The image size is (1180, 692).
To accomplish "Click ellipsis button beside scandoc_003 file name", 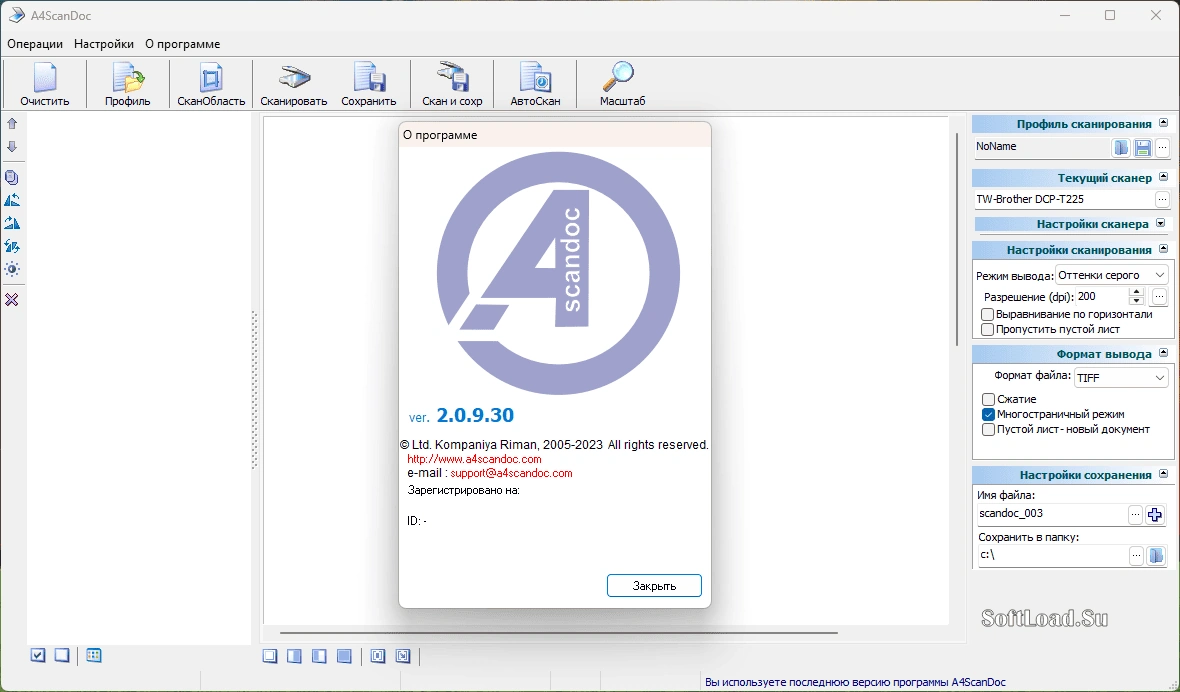I will [1136, 515].
